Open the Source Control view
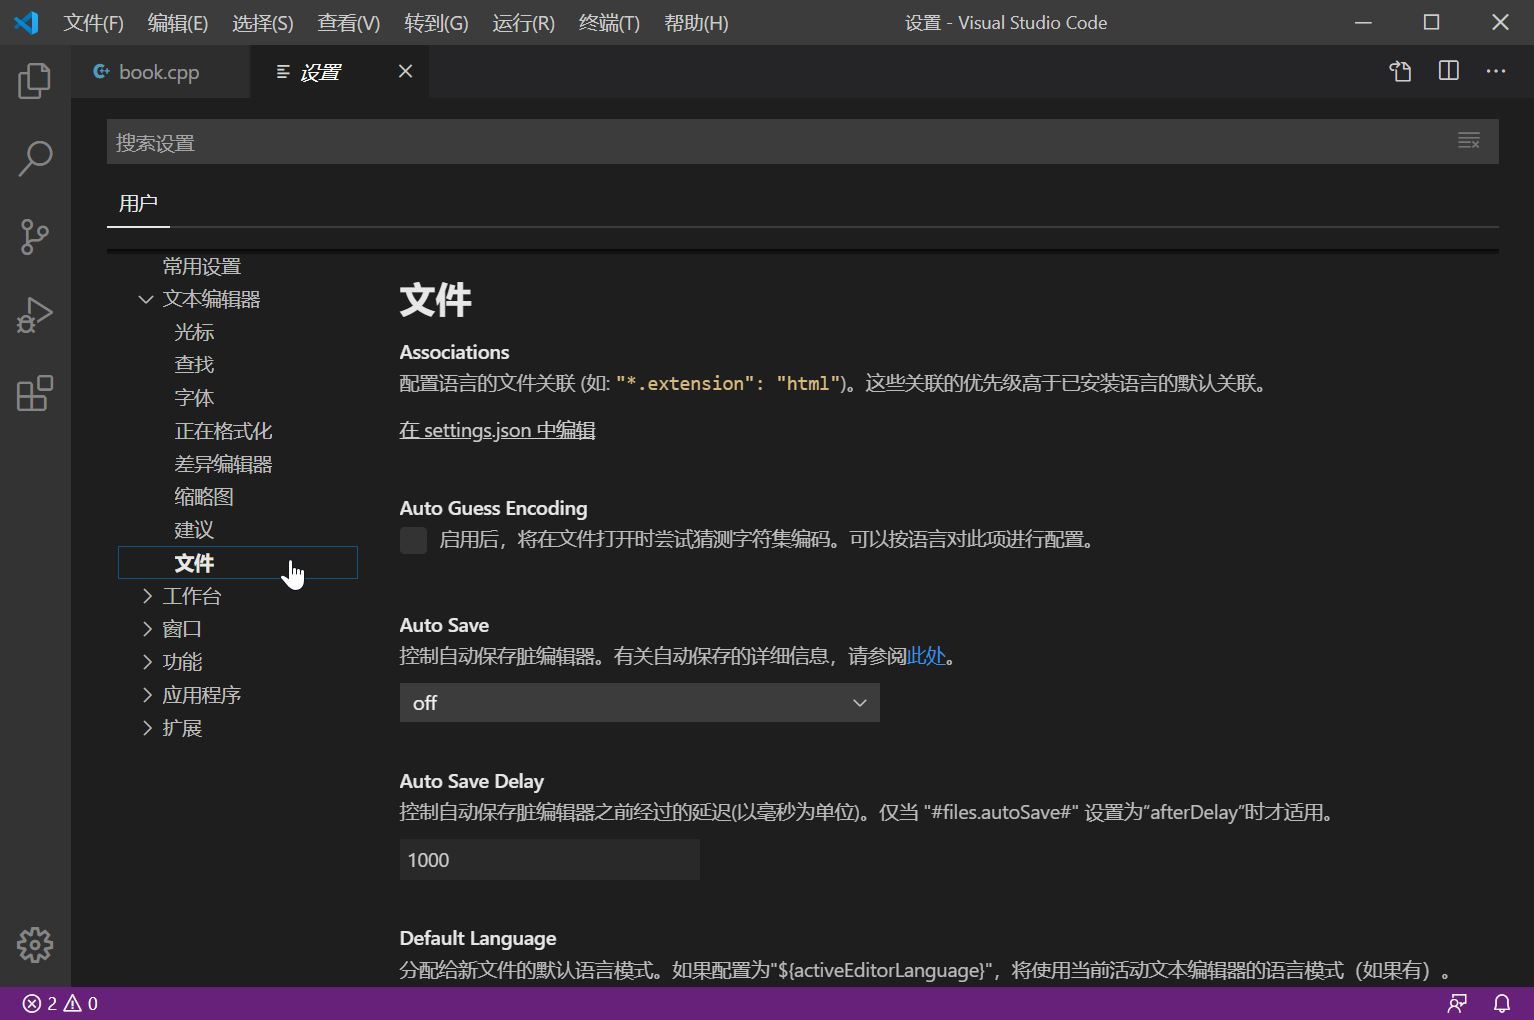 [x=35, y=237]
